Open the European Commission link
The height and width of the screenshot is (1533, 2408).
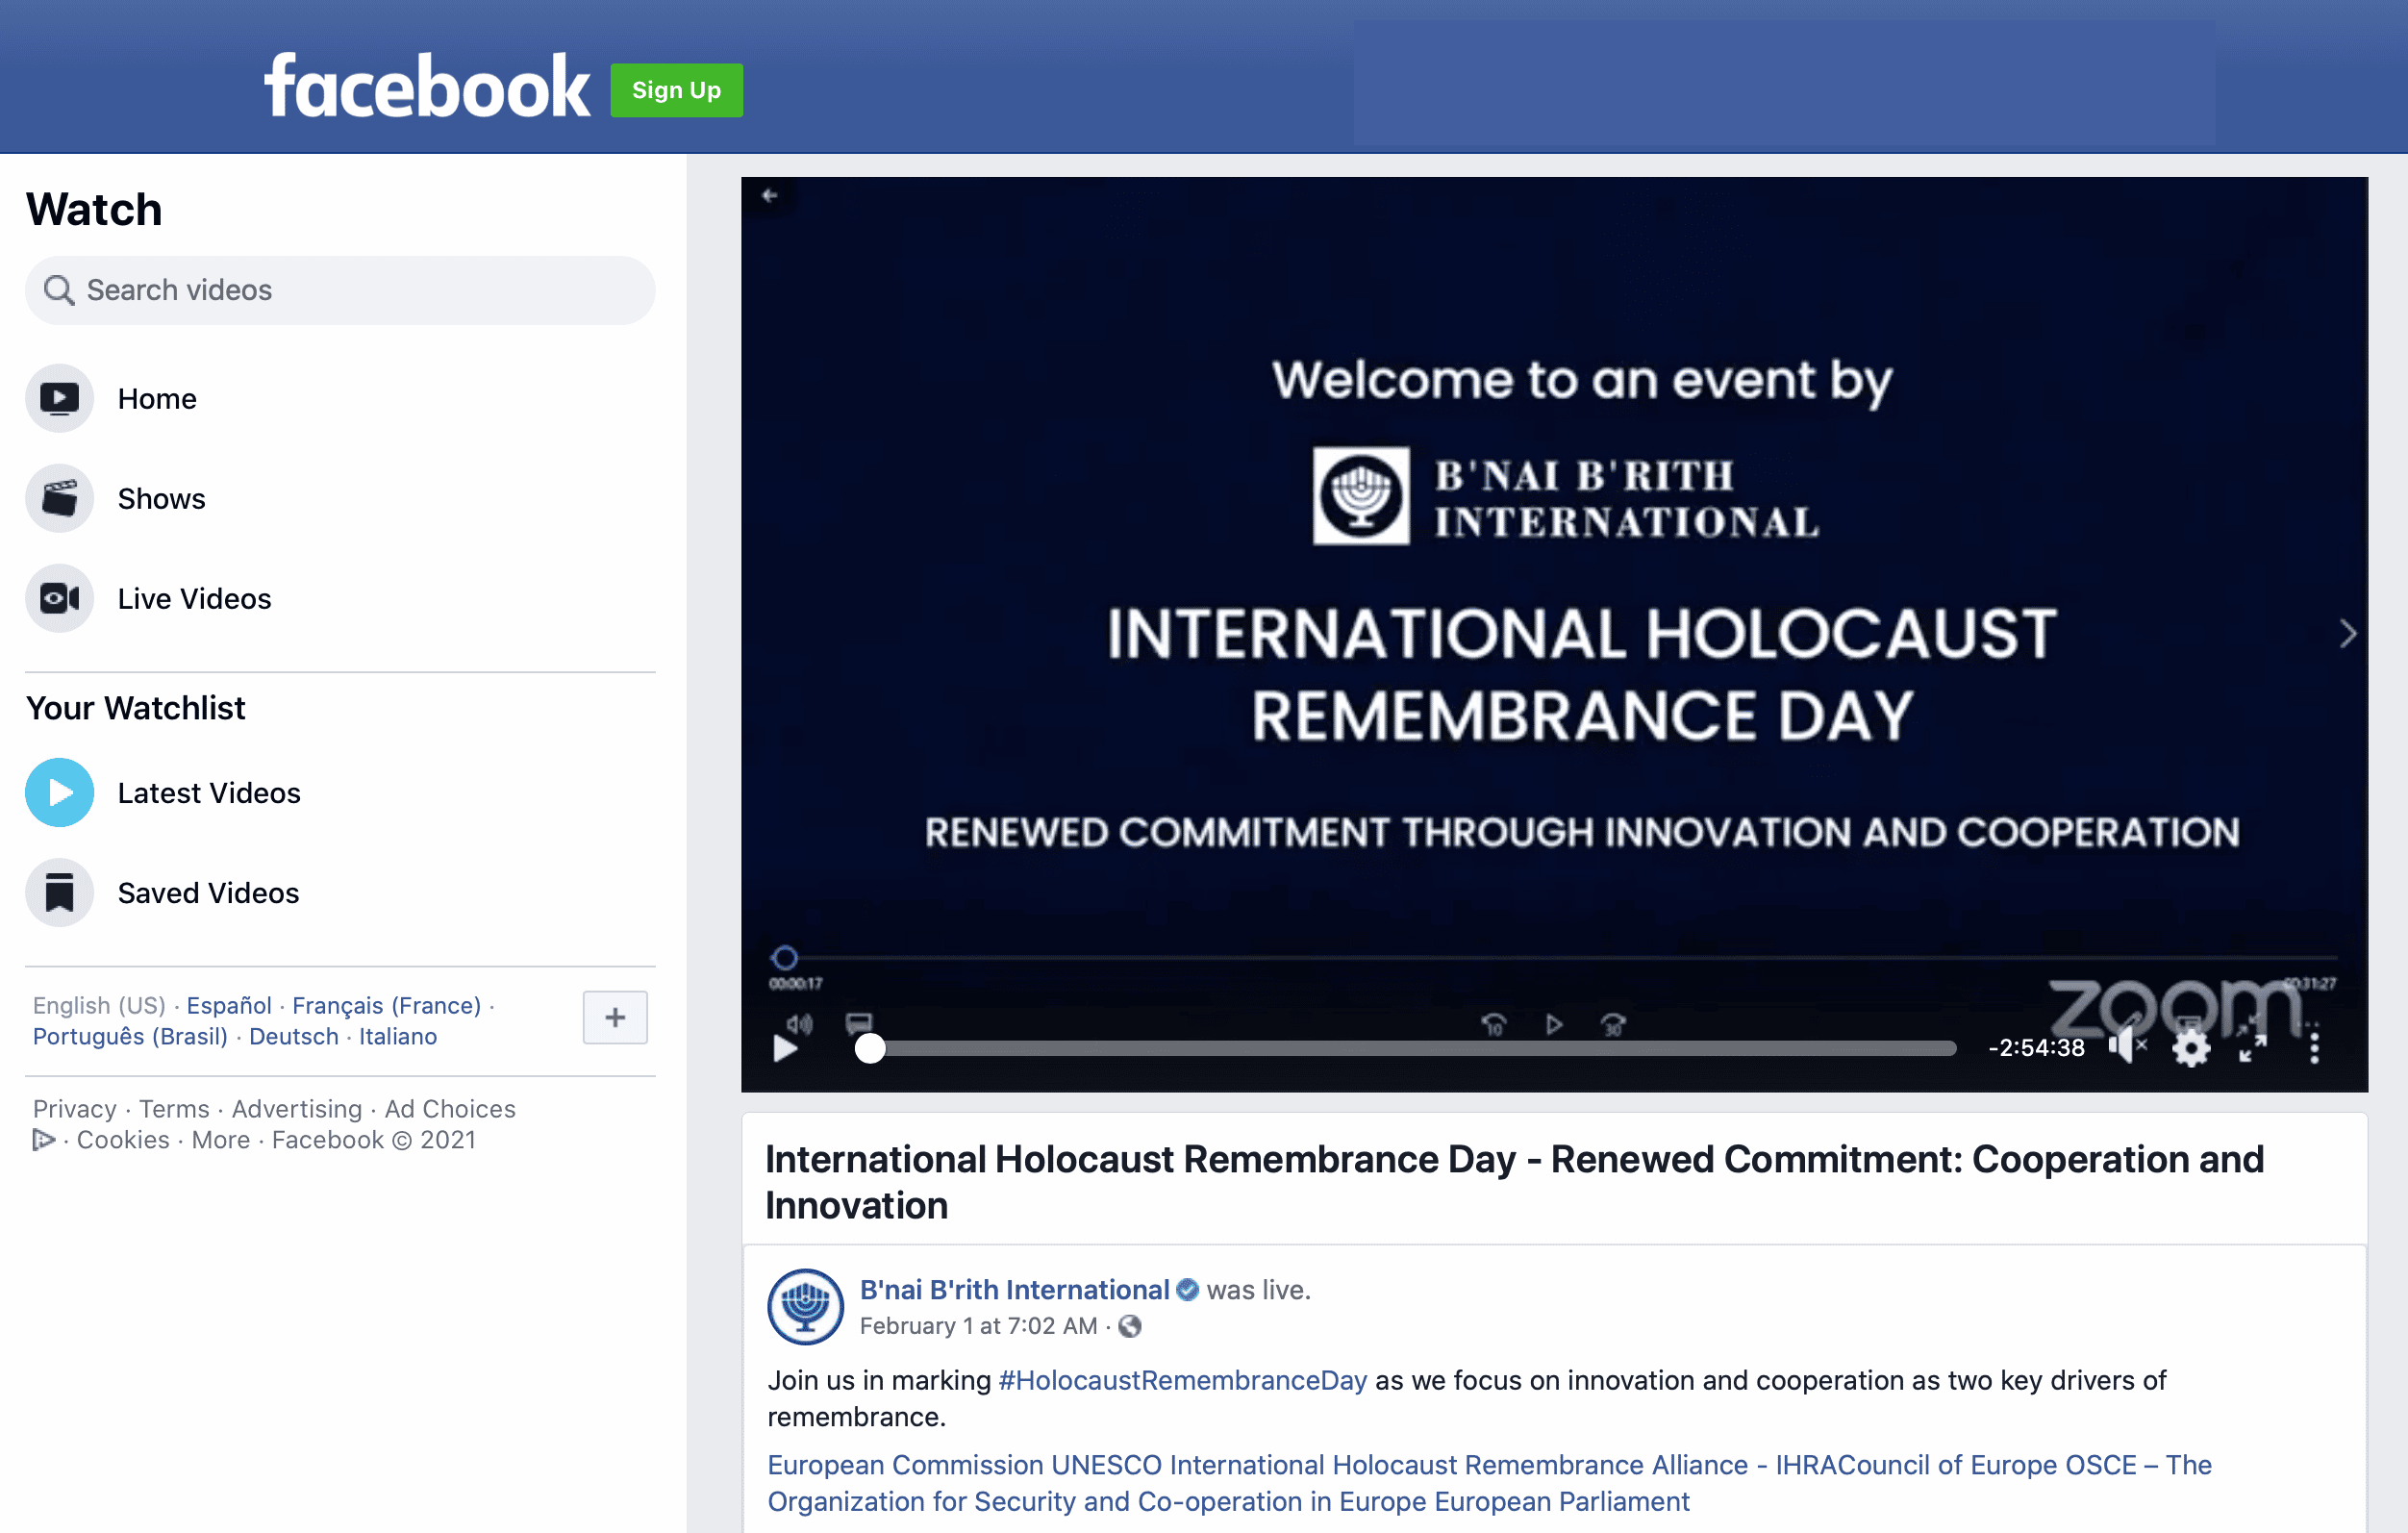tap(905, 1465)
